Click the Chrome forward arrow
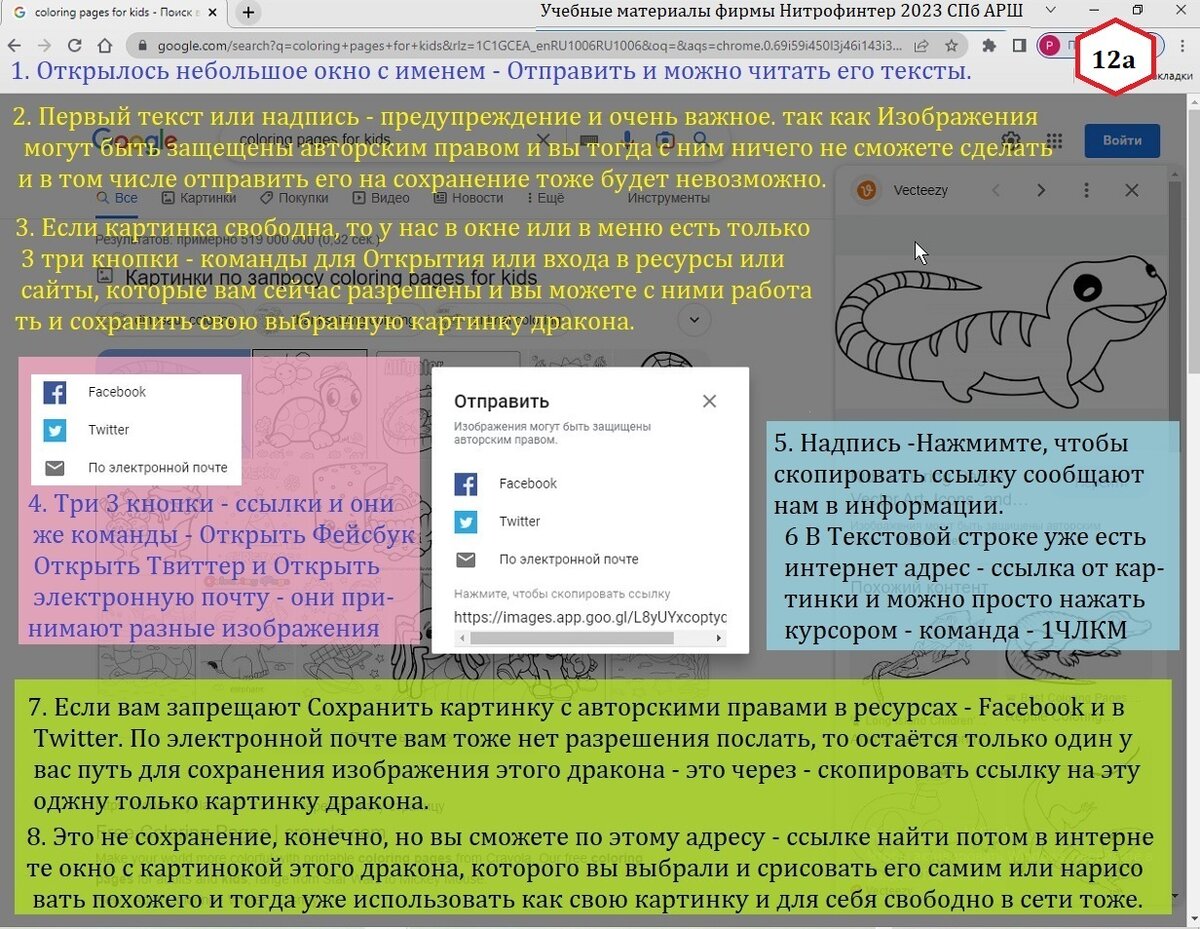 click(x=44, y=45)
